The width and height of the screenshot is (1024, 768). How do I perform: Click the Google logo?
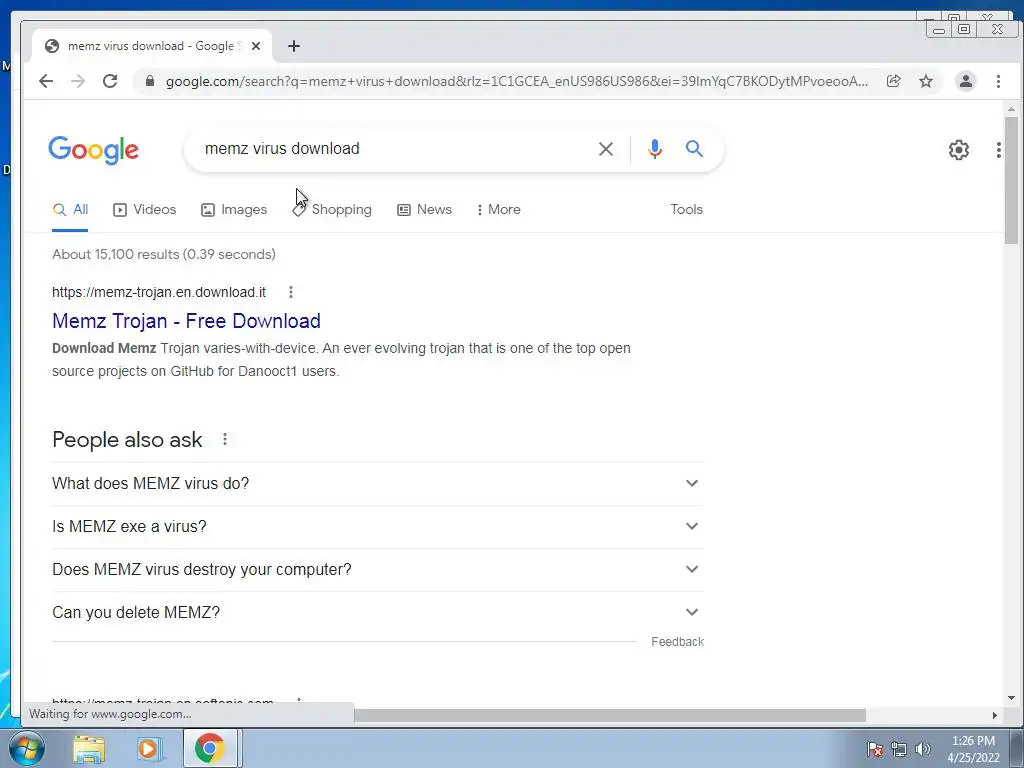tap(93, 150)
